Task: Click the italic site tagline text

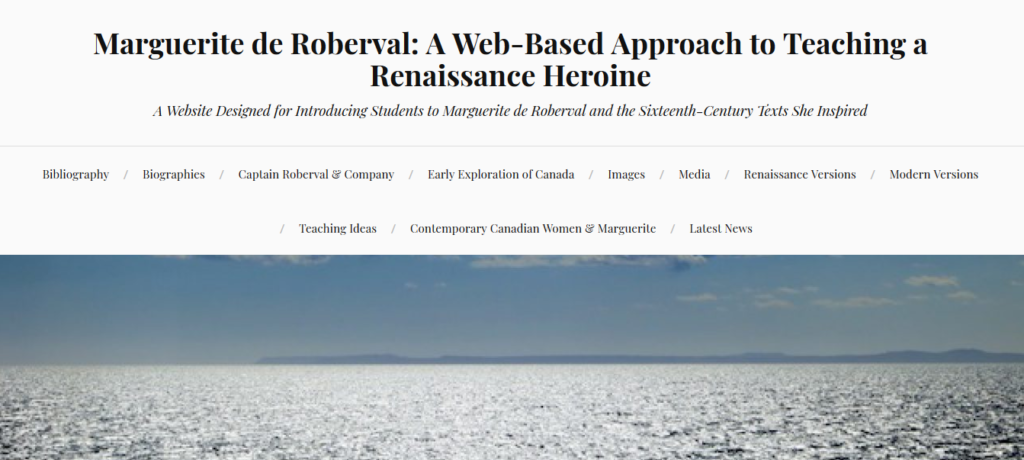Action: coord(511,111)
